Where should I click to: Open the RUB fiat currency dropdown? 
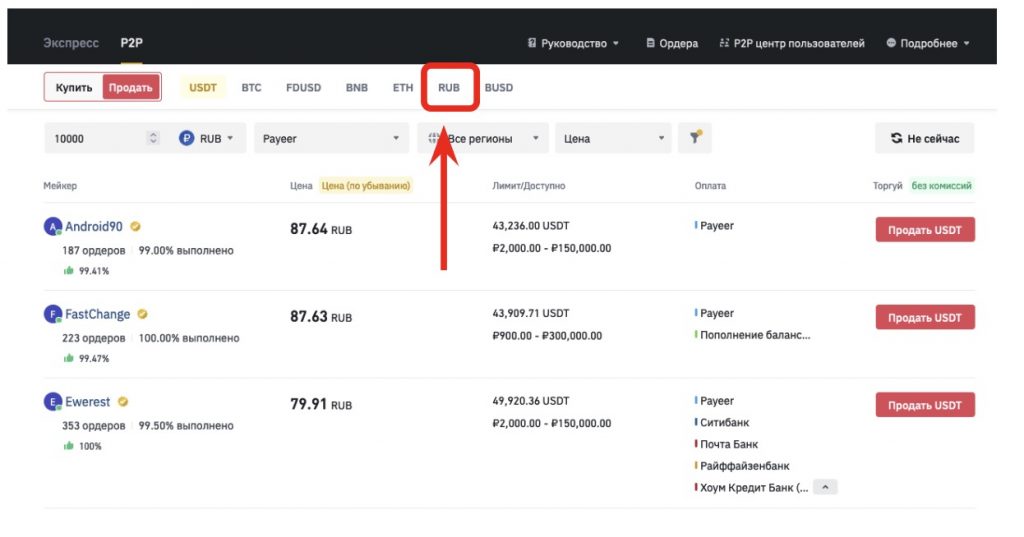tap(206, 138)
